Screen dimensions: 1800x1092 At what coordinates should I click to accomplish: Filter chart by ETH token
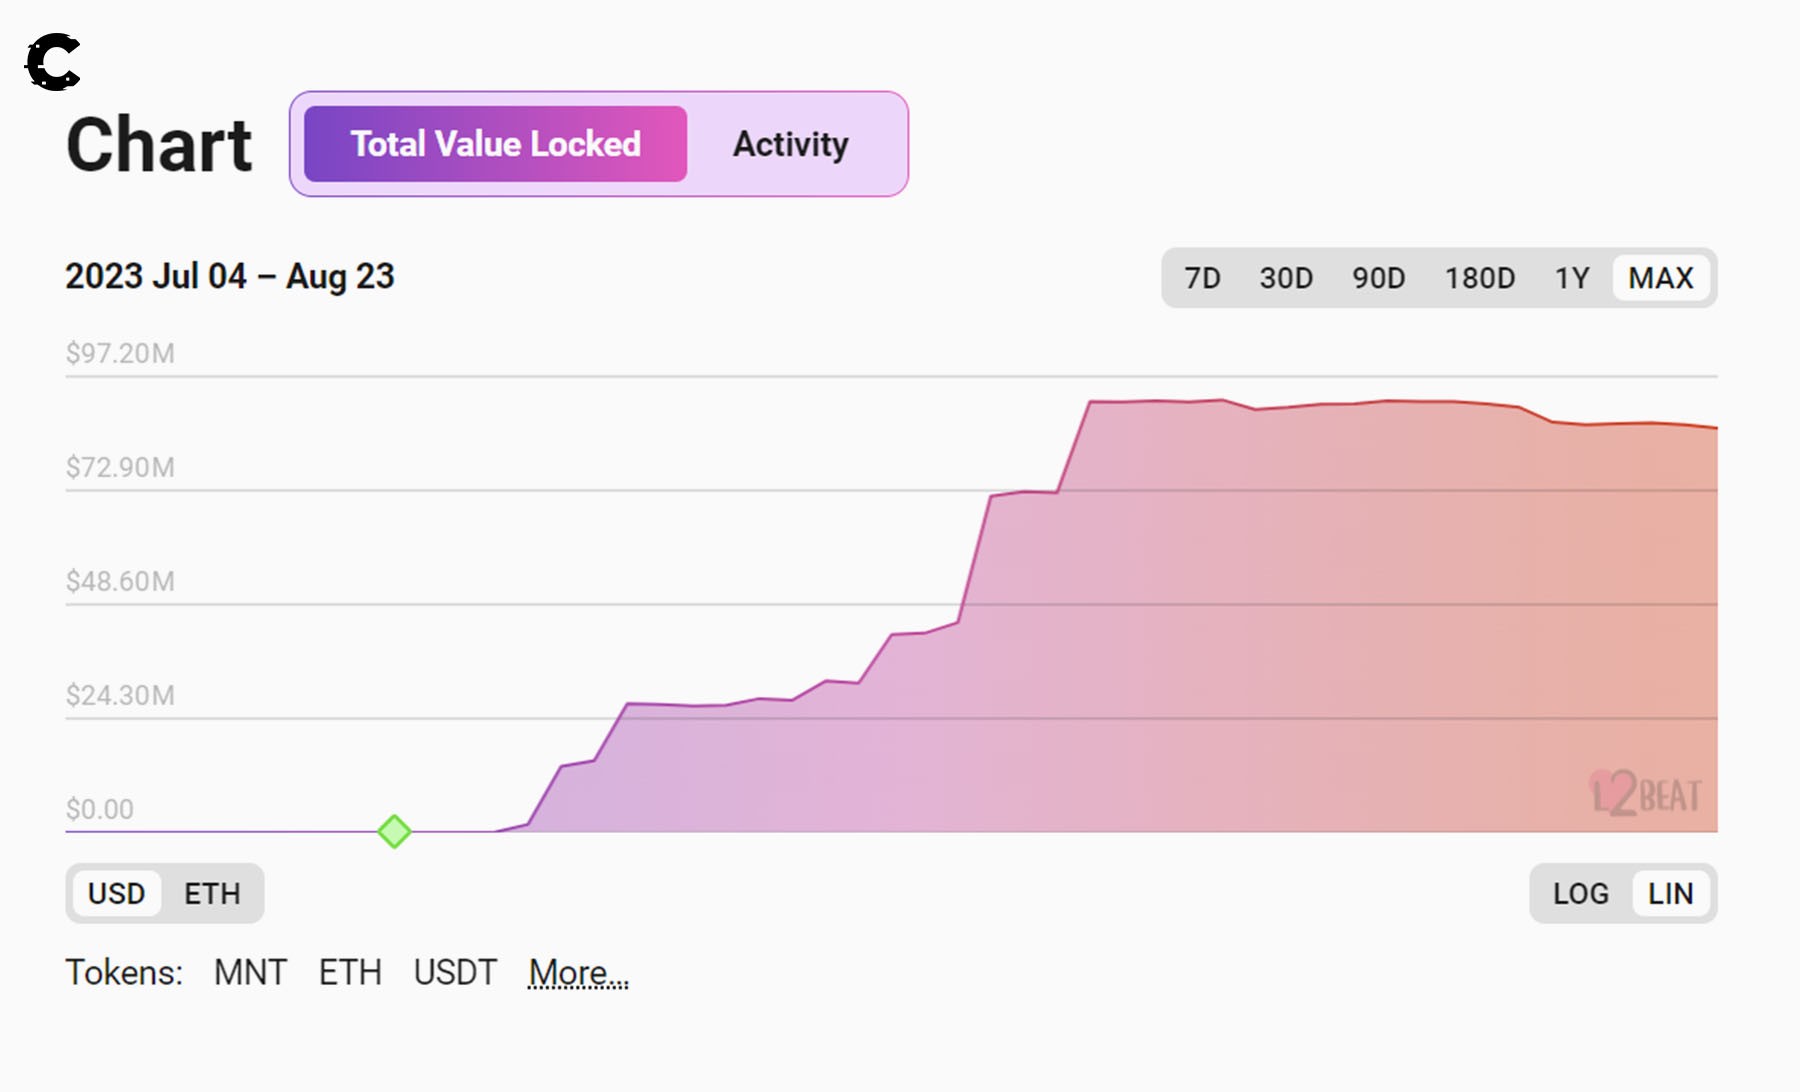click(350, 972)
